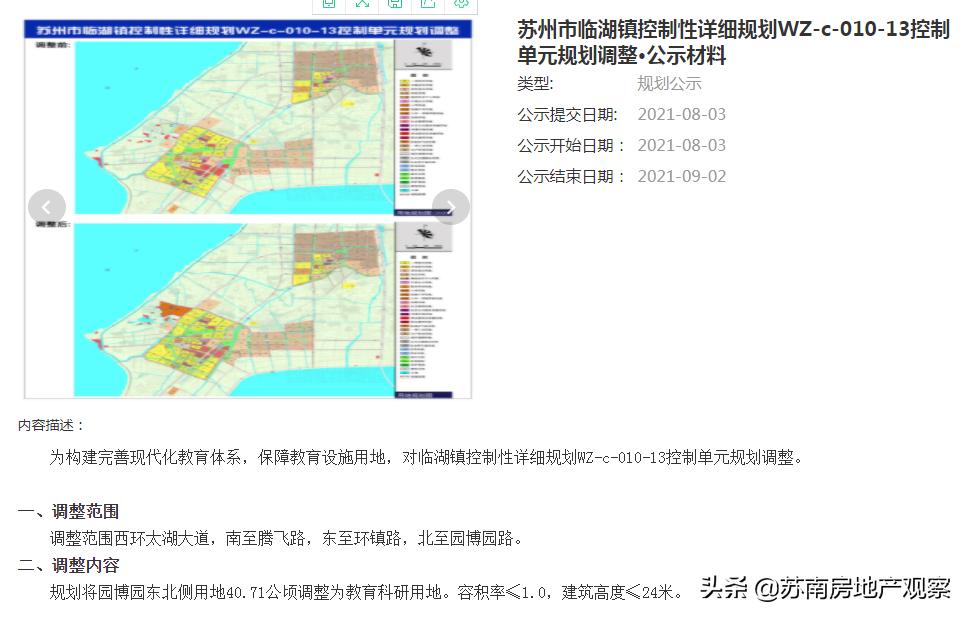Click a yellow legend color swatch on the map

403,82
